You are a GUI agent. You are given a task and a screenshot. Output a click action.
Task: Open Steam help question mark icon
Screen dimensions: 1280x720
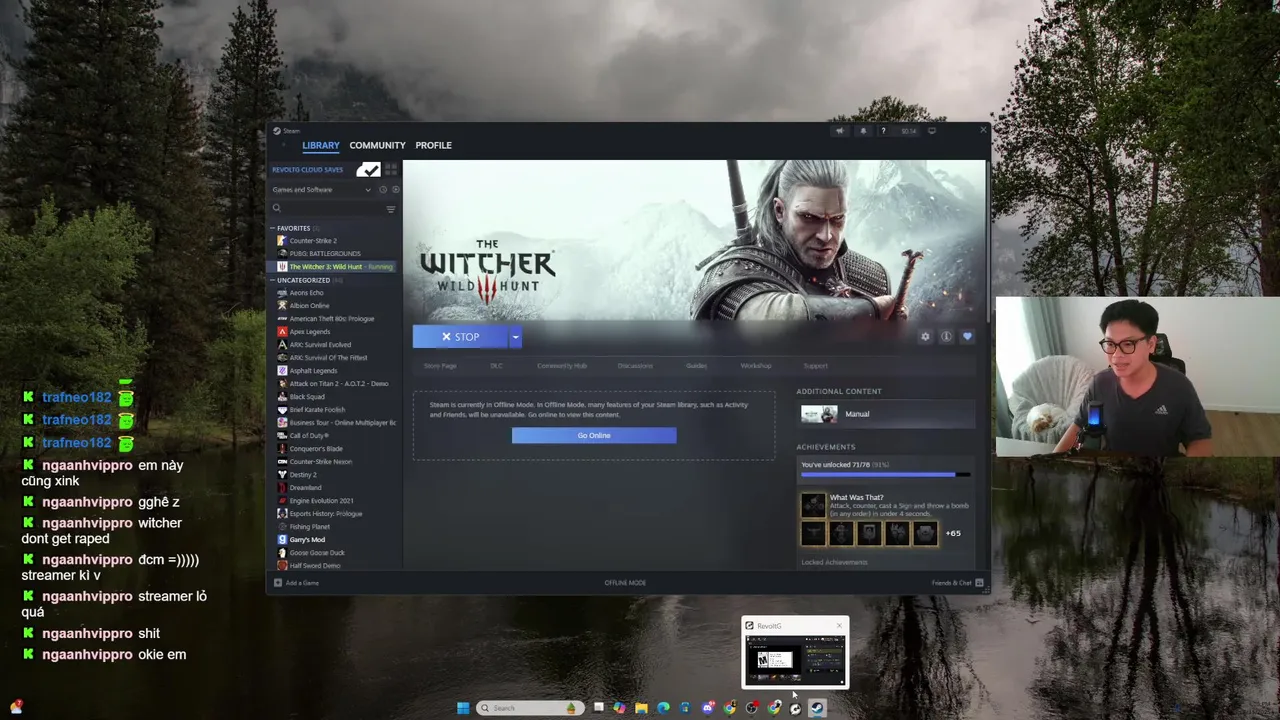(883, 131)
